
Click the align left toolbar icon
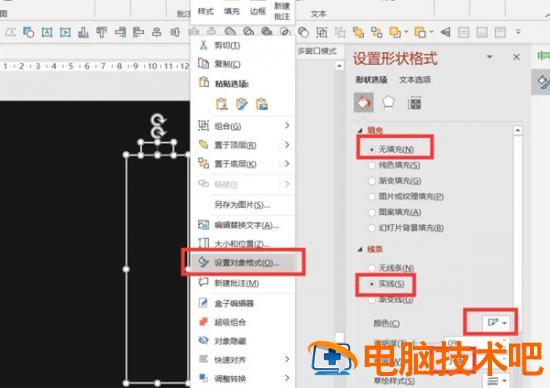pyautogui.click(x=139, y=32)
